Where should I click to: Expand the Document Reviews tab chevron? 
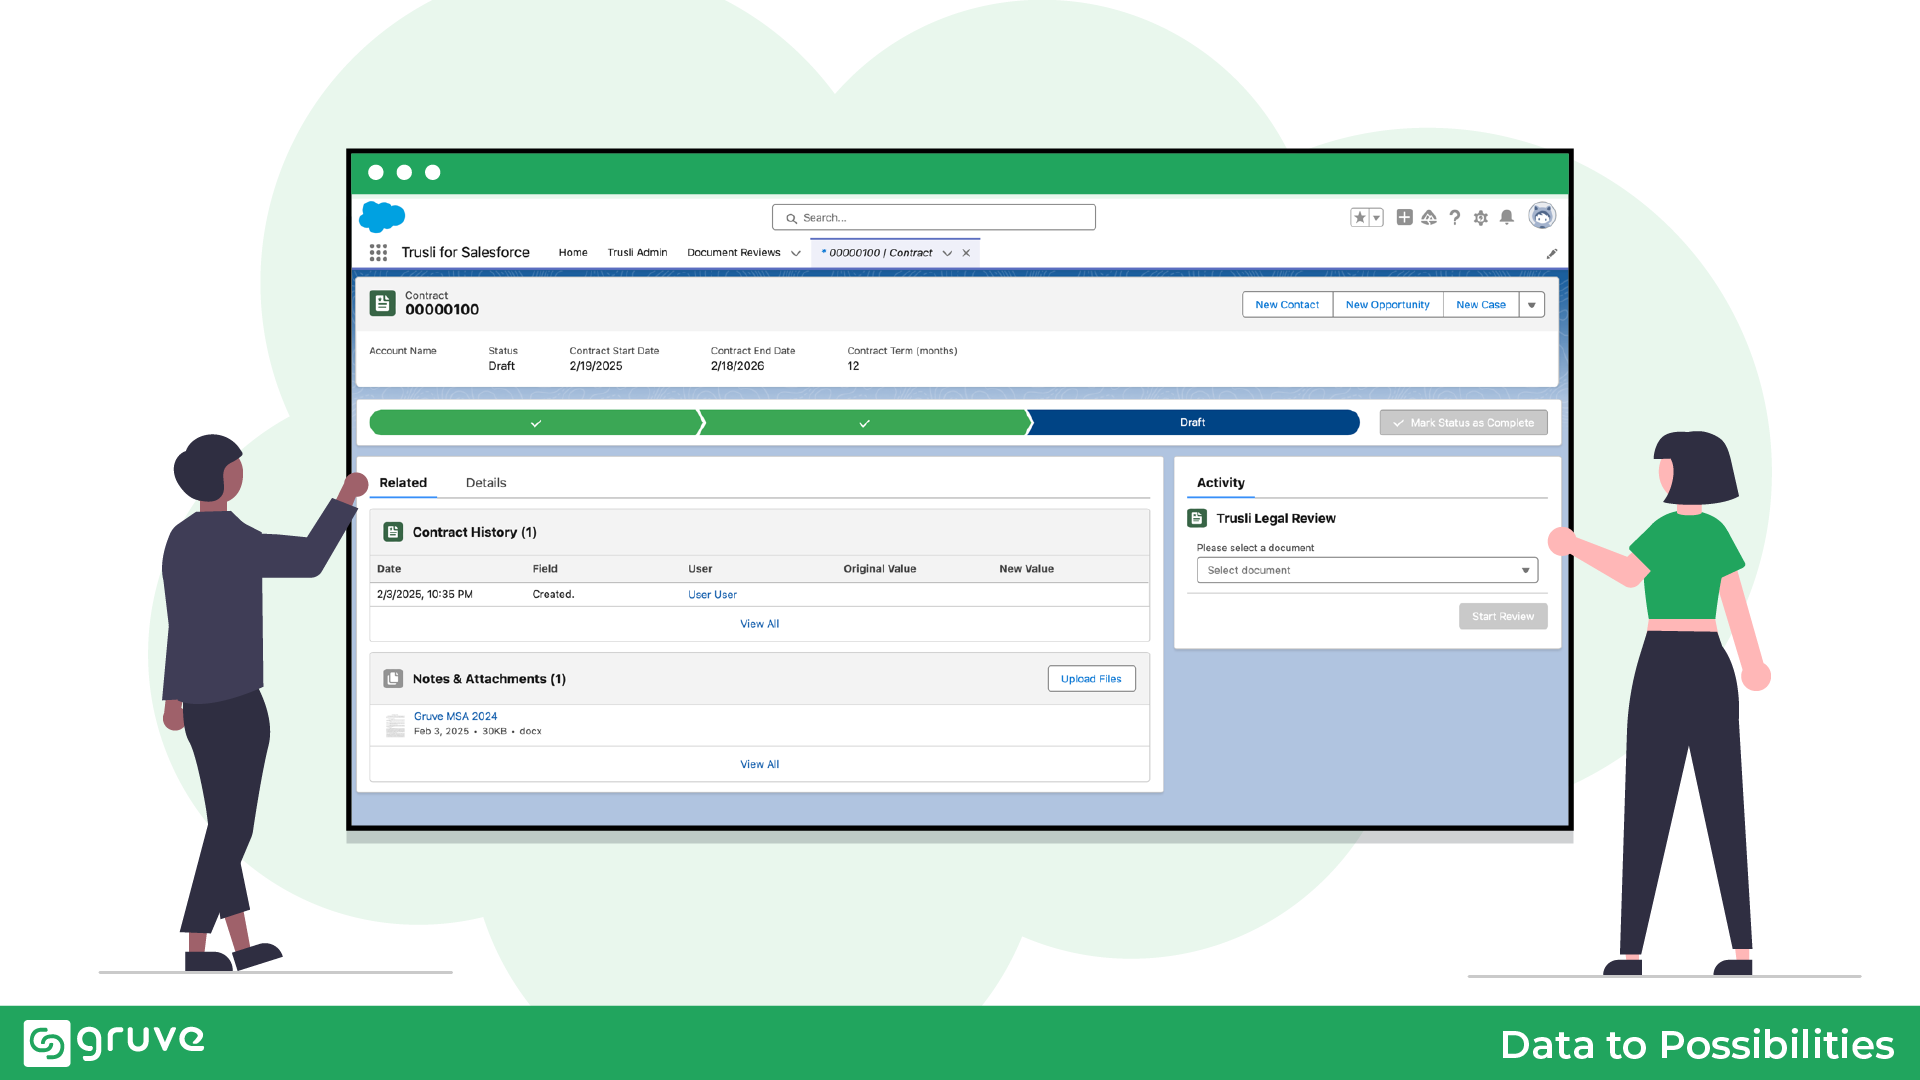(796, 253)
